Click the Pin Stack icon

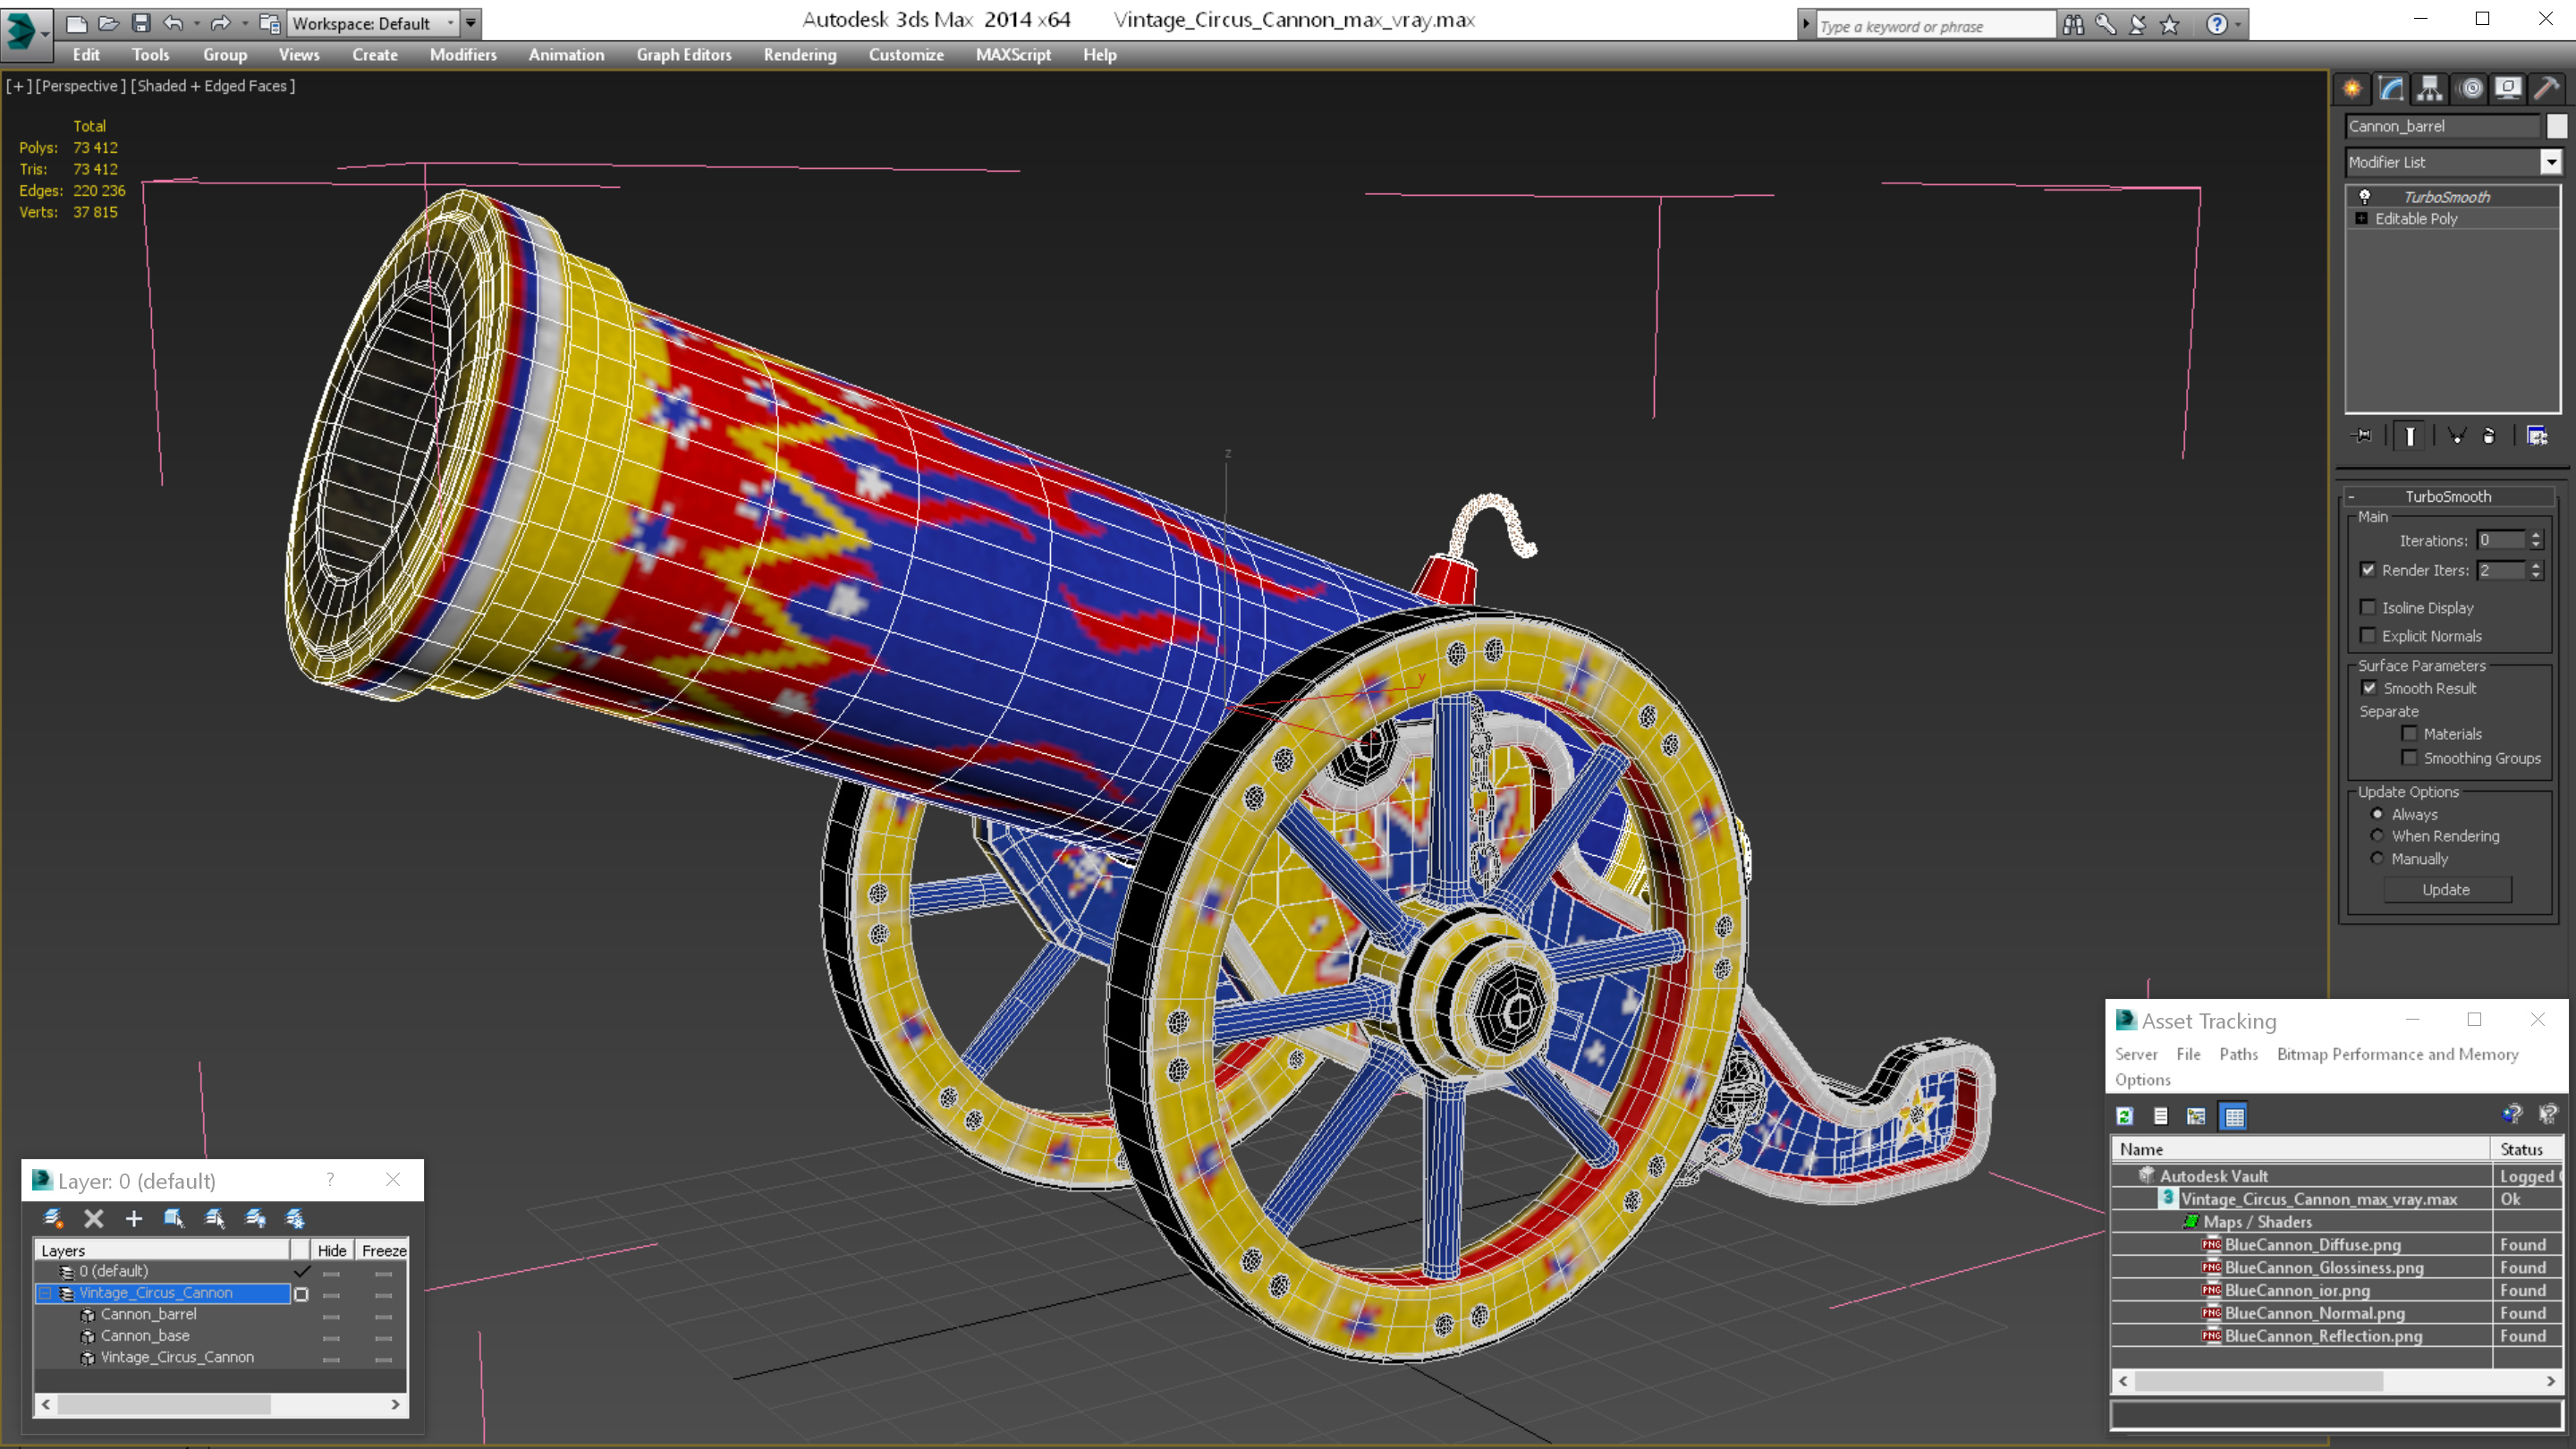[x=2363, y=436]
